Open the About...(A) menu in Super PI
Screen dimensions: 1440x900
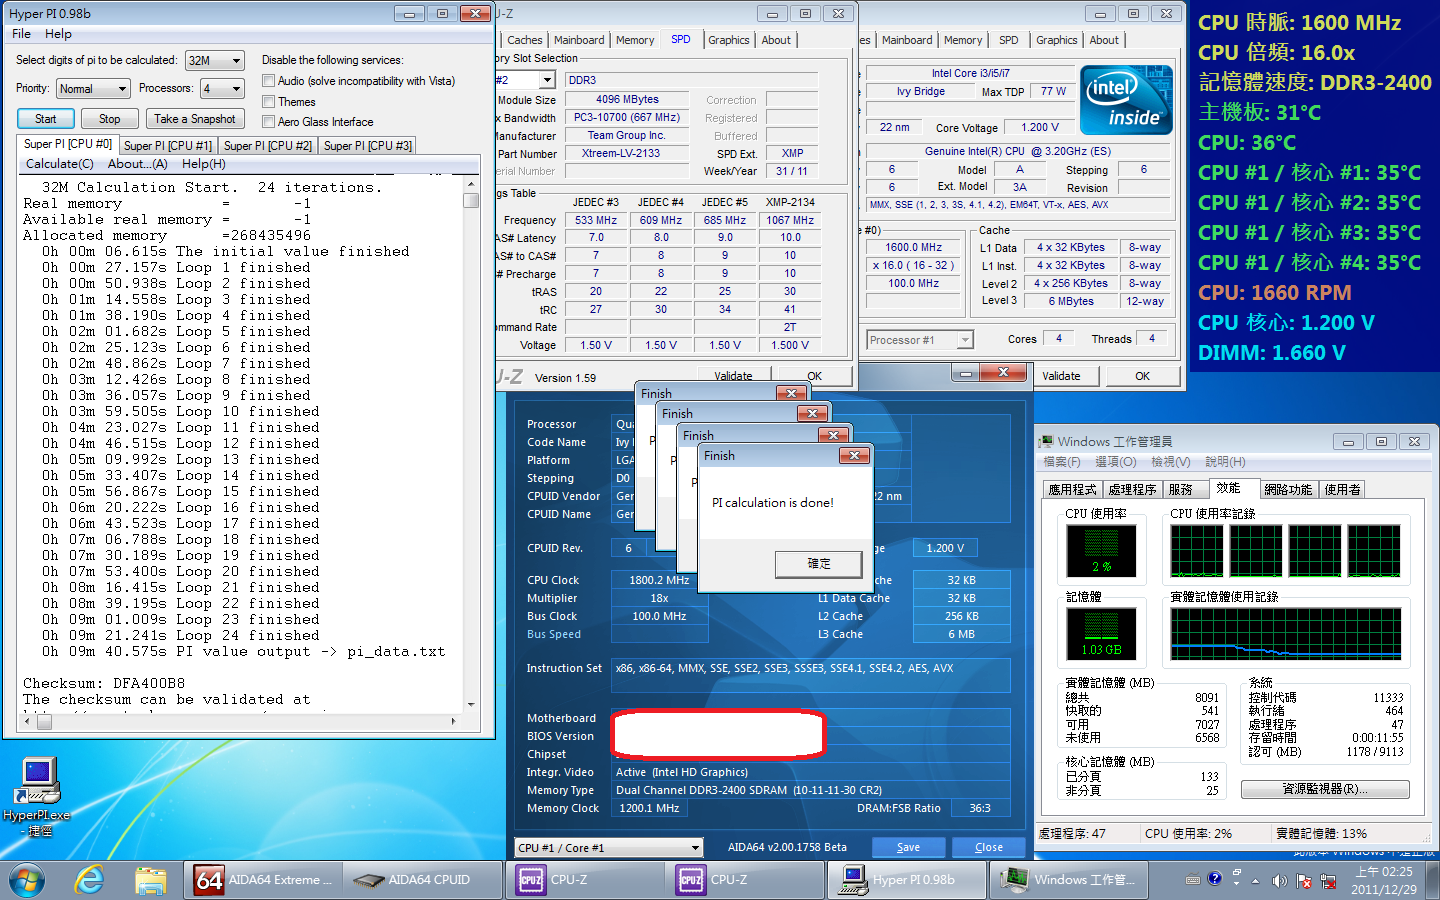137,164
